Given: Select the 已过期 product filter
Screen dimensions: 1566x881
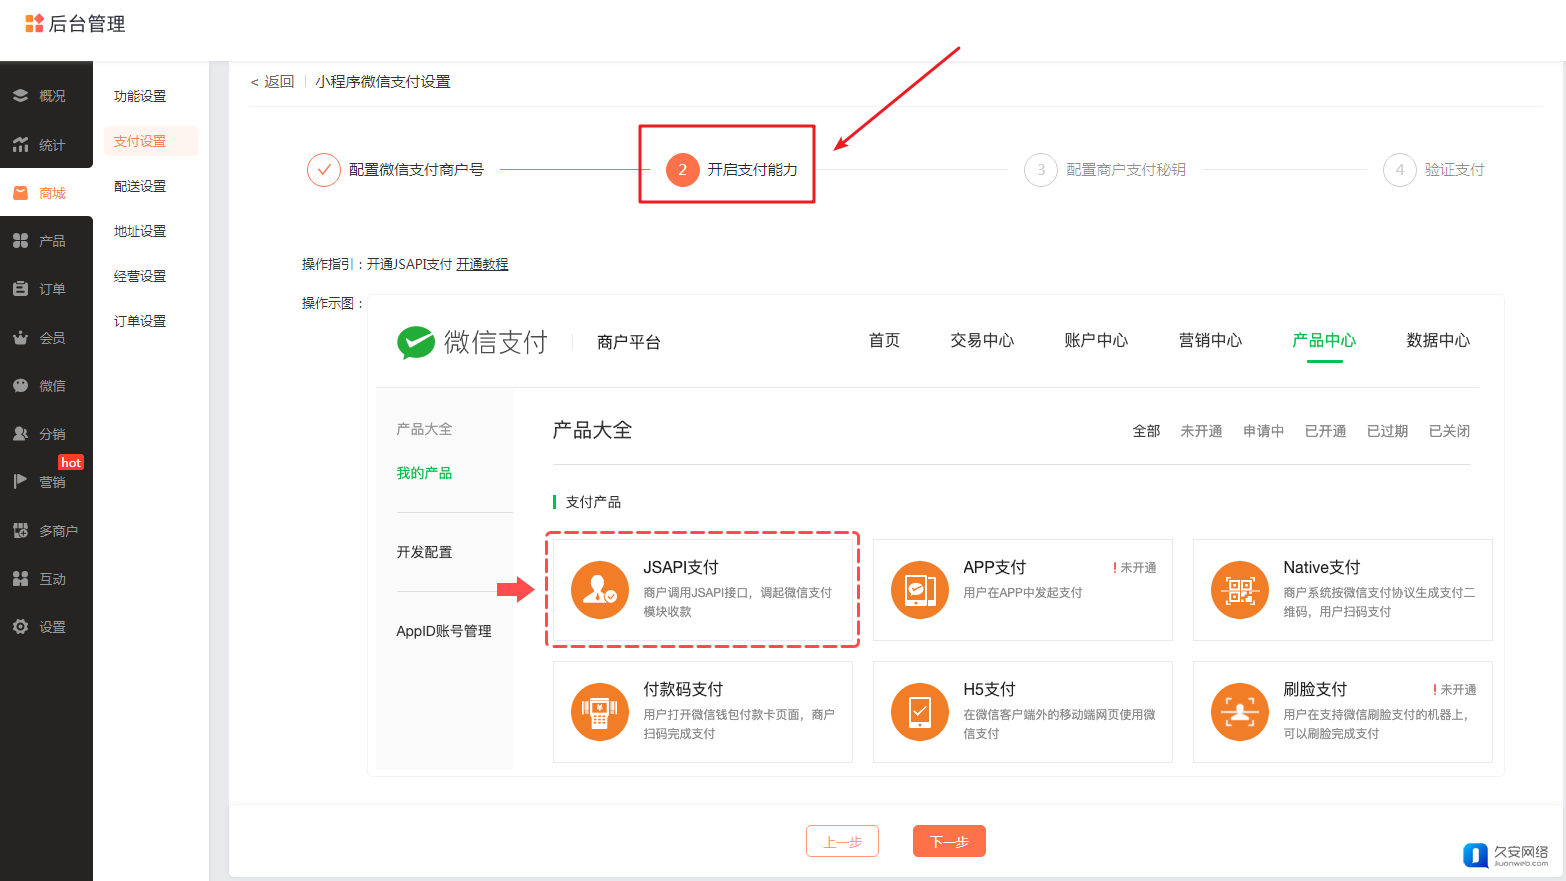Looking at the screenshot, I should pos(1387,431).
